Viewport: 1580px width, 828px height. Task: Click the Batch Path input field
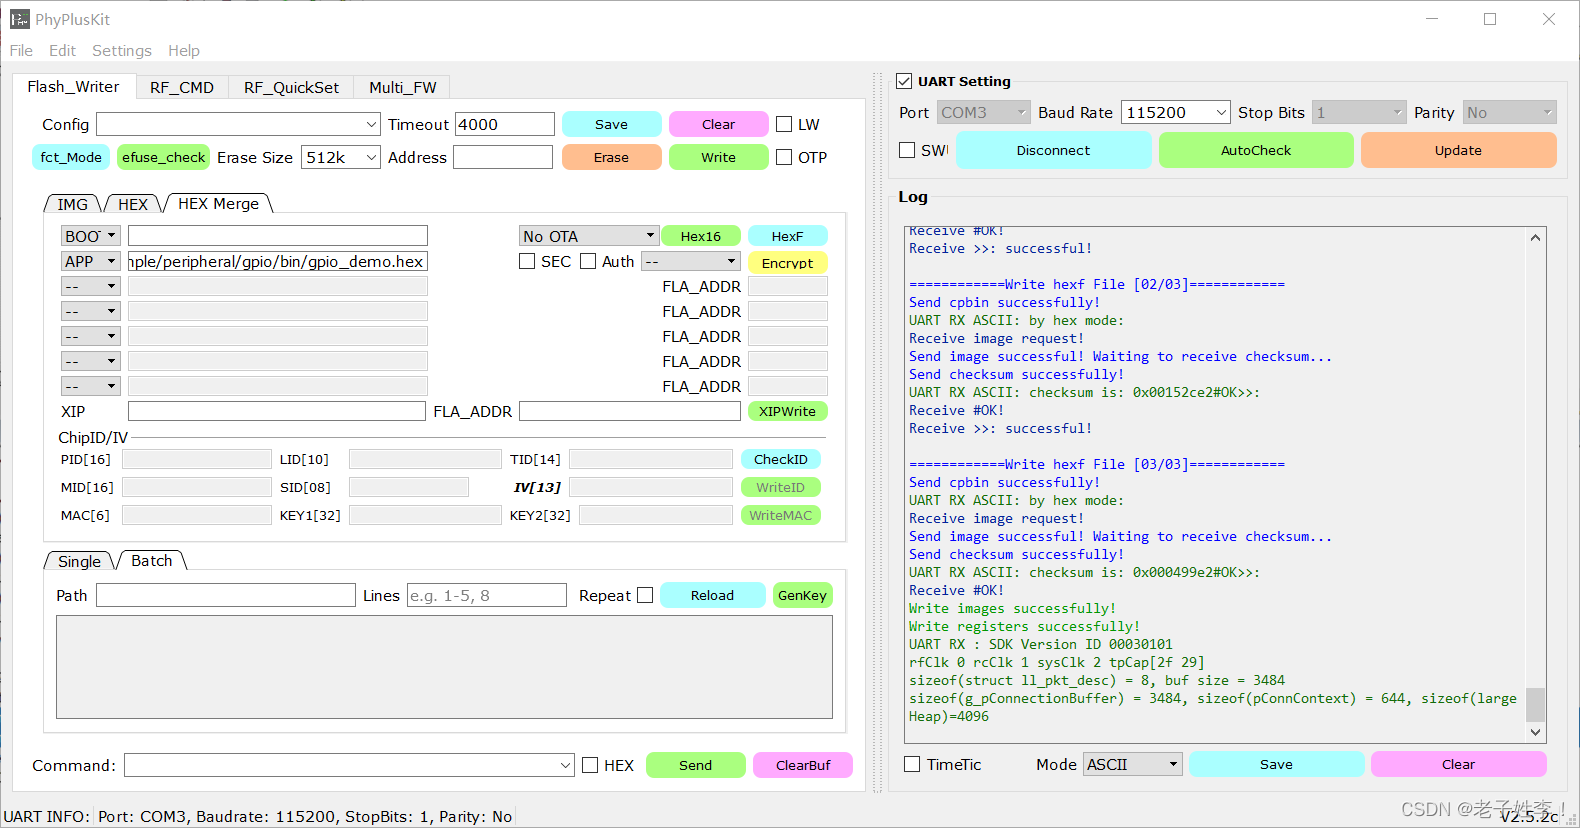tap(226, 595)
